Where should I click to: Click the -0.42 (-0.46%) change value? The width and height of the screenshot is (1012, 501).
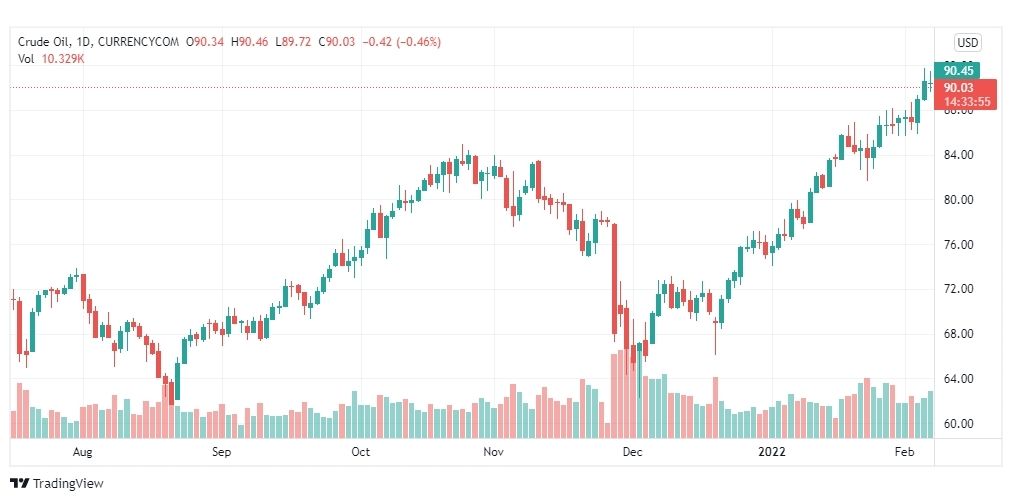[402, 43]
